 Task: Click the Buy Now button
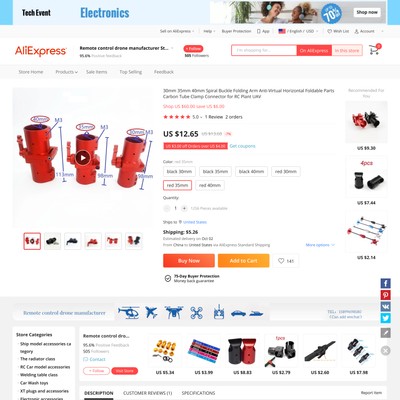189,261
